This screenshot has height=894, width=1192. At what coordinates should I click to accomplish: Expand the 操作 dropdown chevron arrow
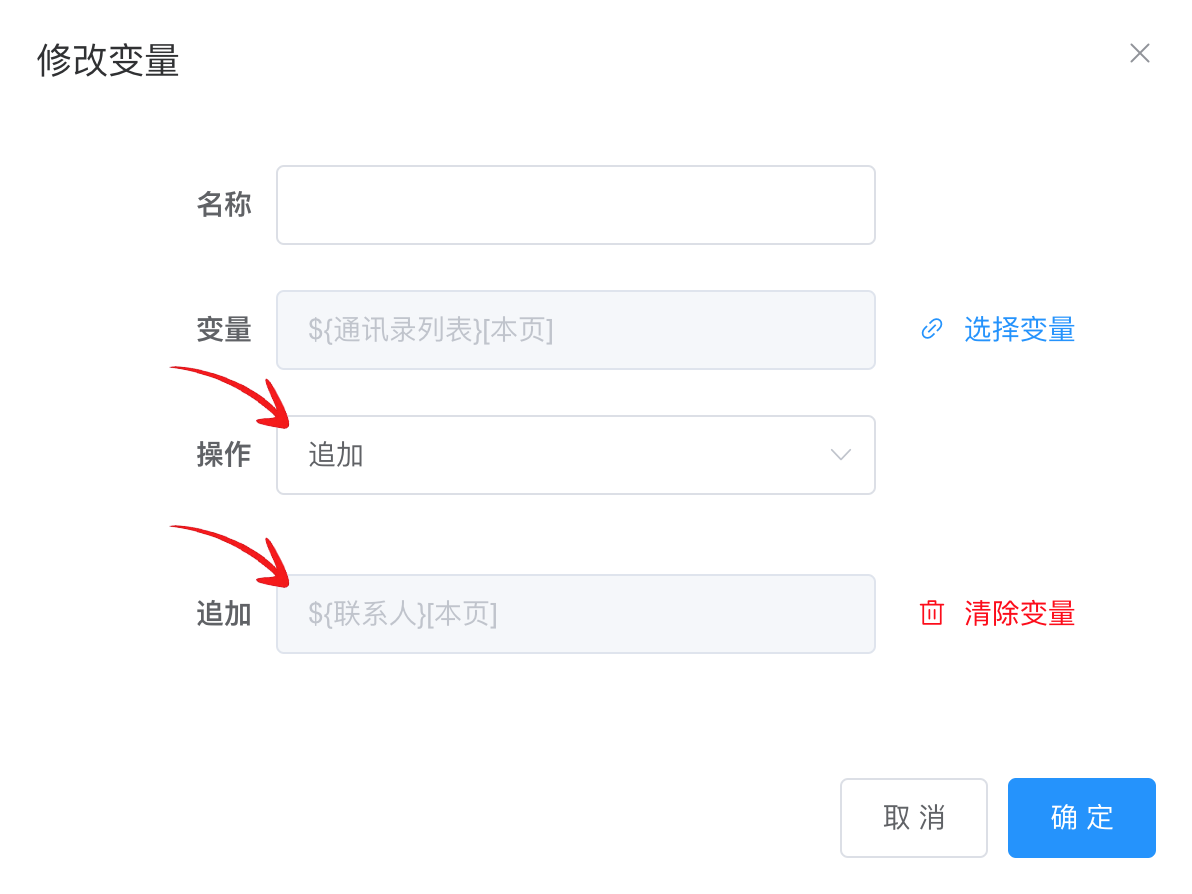coord(840,455)
